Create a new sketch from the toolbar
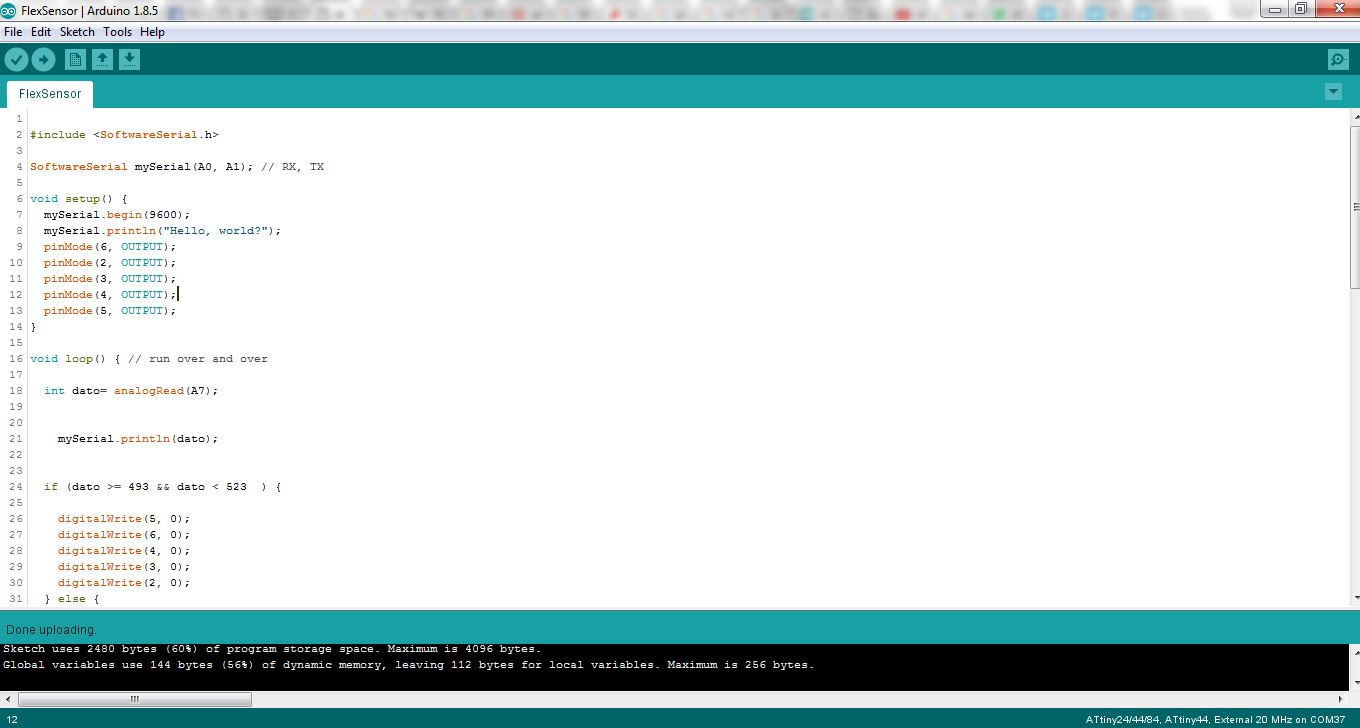 pyautogui.click(x=75, y=60)
